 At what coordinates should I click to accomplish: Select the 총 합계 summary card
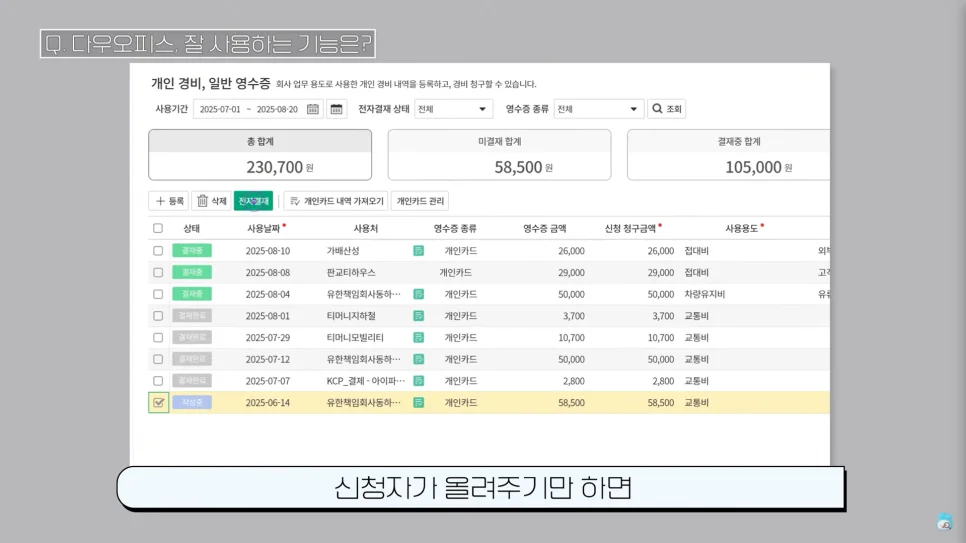point(260,155)
